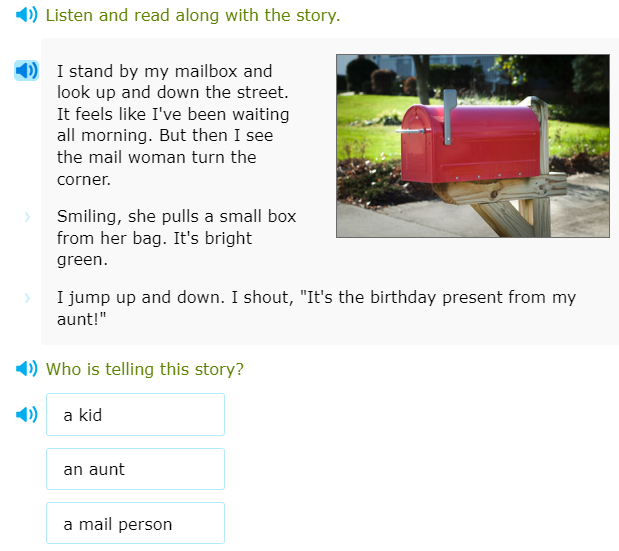Viewport: 619px width, 551px height.
Task: Play audio for the a kid answer
Action: click(x=27, y=414)
